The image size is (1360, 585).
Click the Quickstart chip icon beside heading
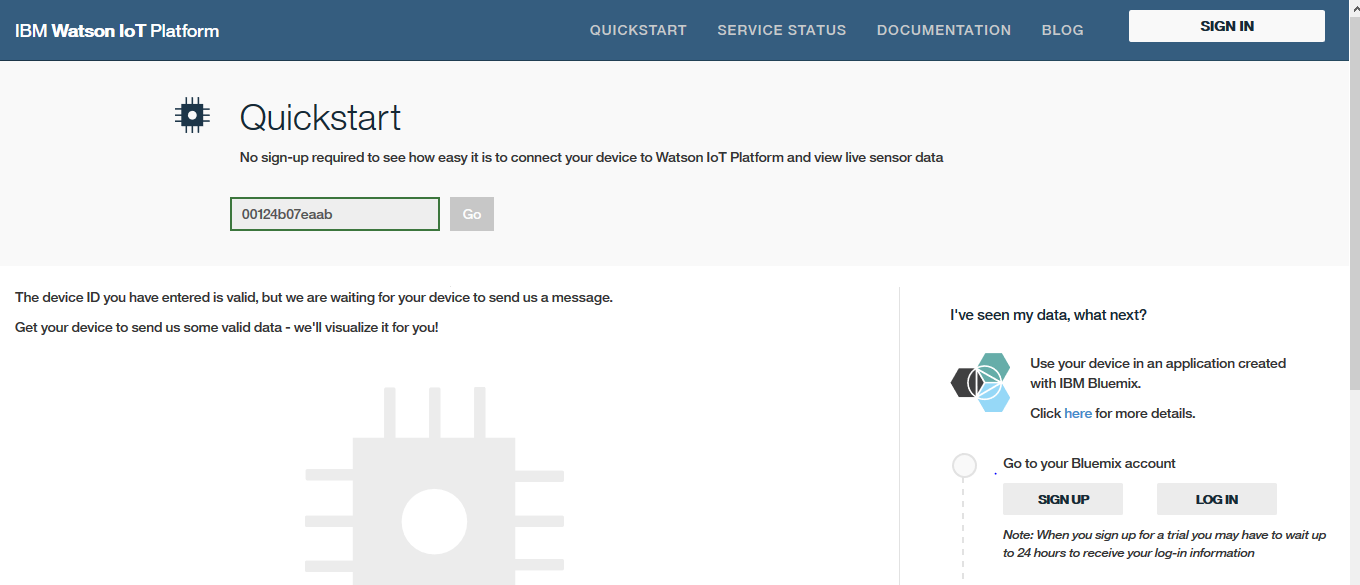click(191, 116)
